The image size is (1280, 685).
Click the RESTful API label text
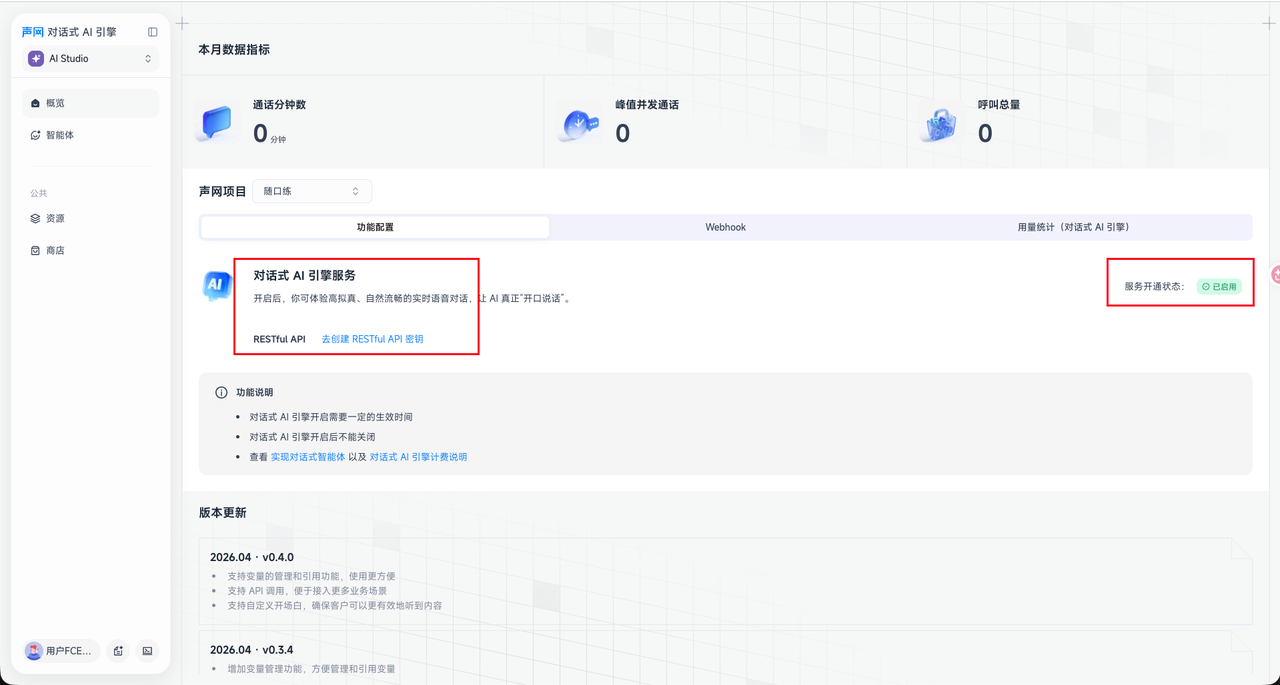click(279, 339)
